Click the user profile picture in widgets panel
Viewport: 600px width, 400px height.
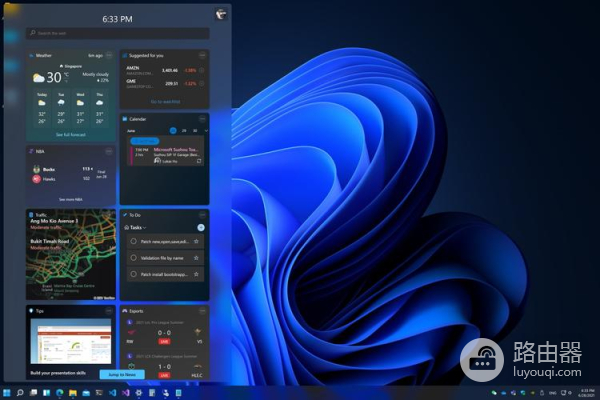pos(221,14)
